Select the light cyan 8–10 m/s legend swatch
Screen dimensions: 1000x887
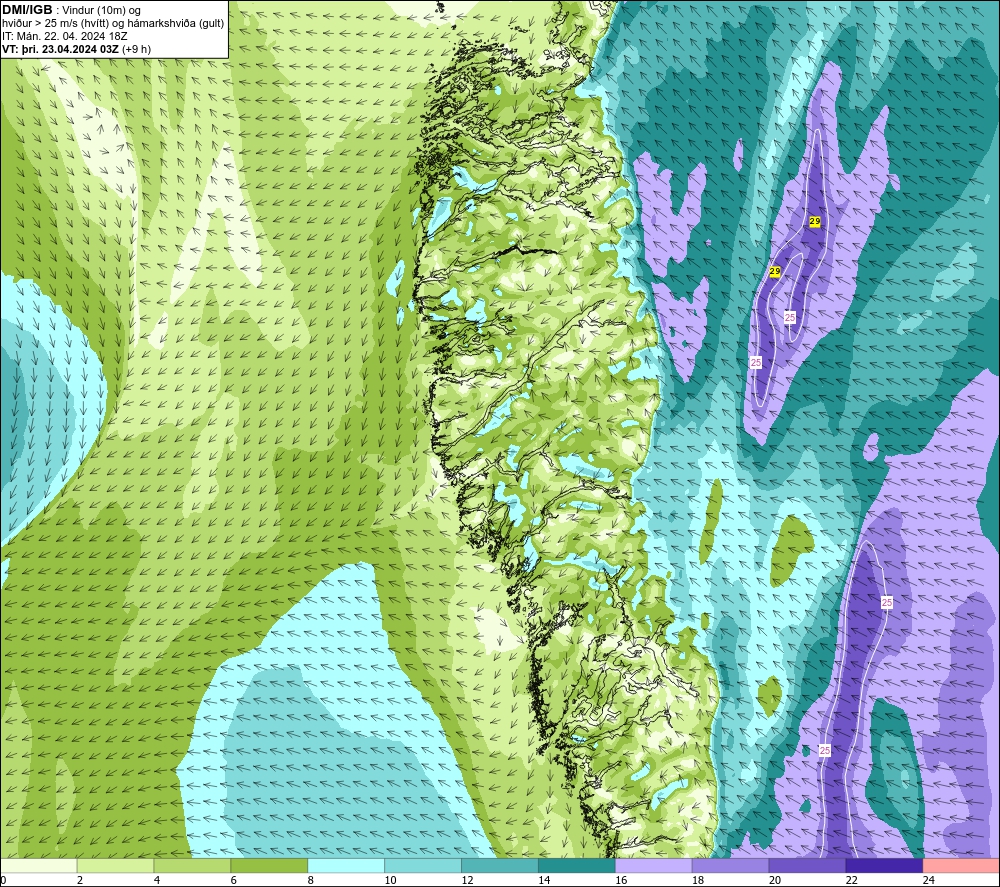[346, 865]
